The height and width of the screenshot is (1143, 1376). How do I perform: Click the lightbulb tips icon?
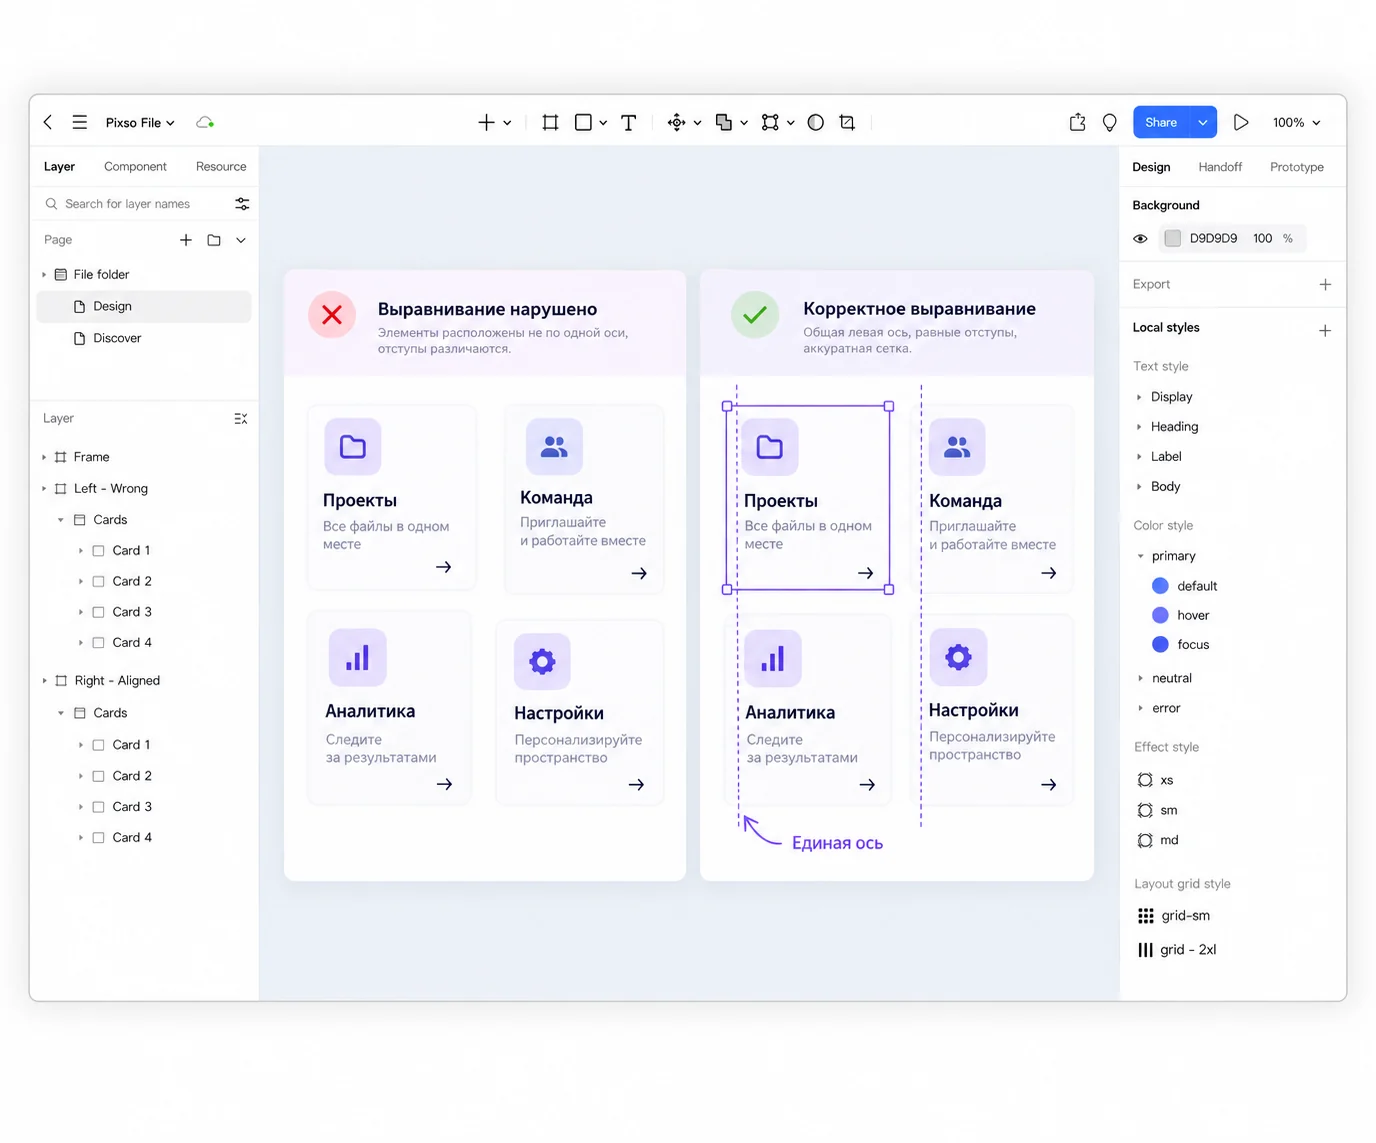pos(1110,122)
